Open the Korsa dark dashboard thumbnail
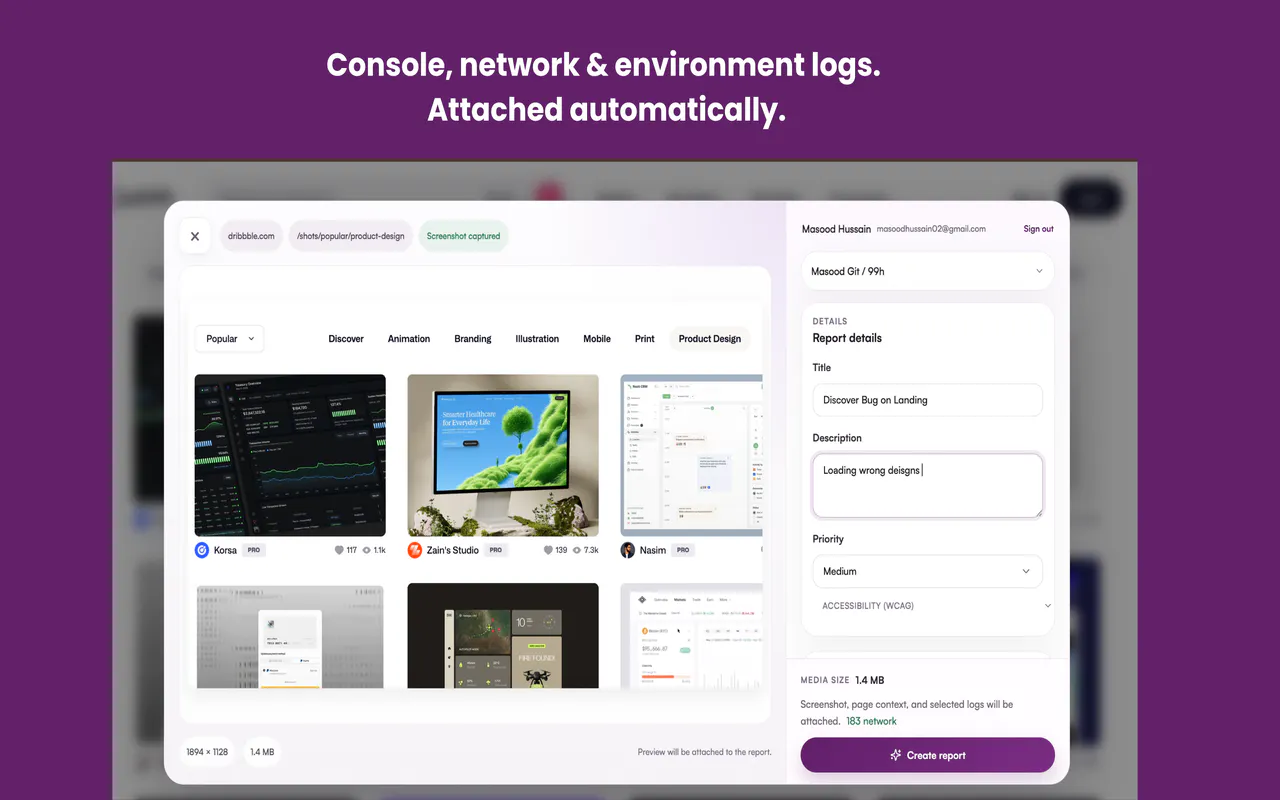Screen dimensions: 1280x800 point(290,455)
